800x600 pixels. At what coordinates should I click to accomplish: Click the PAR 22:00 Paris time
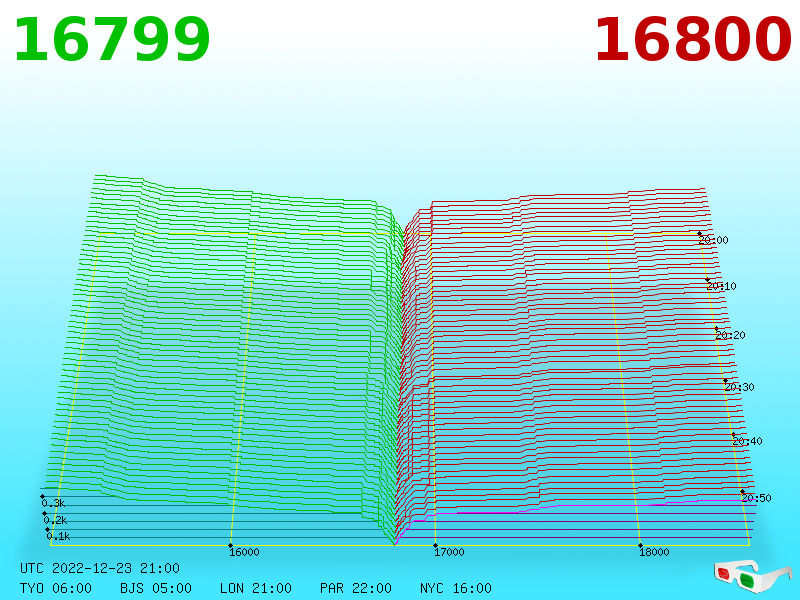click(x=356, y=588)
